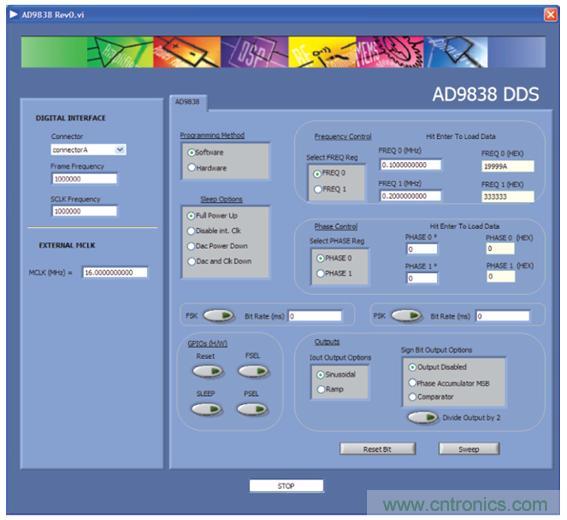Click the Reset Bit button
The width and height of the screenshot is (567, 520).
tap(378, 449)
